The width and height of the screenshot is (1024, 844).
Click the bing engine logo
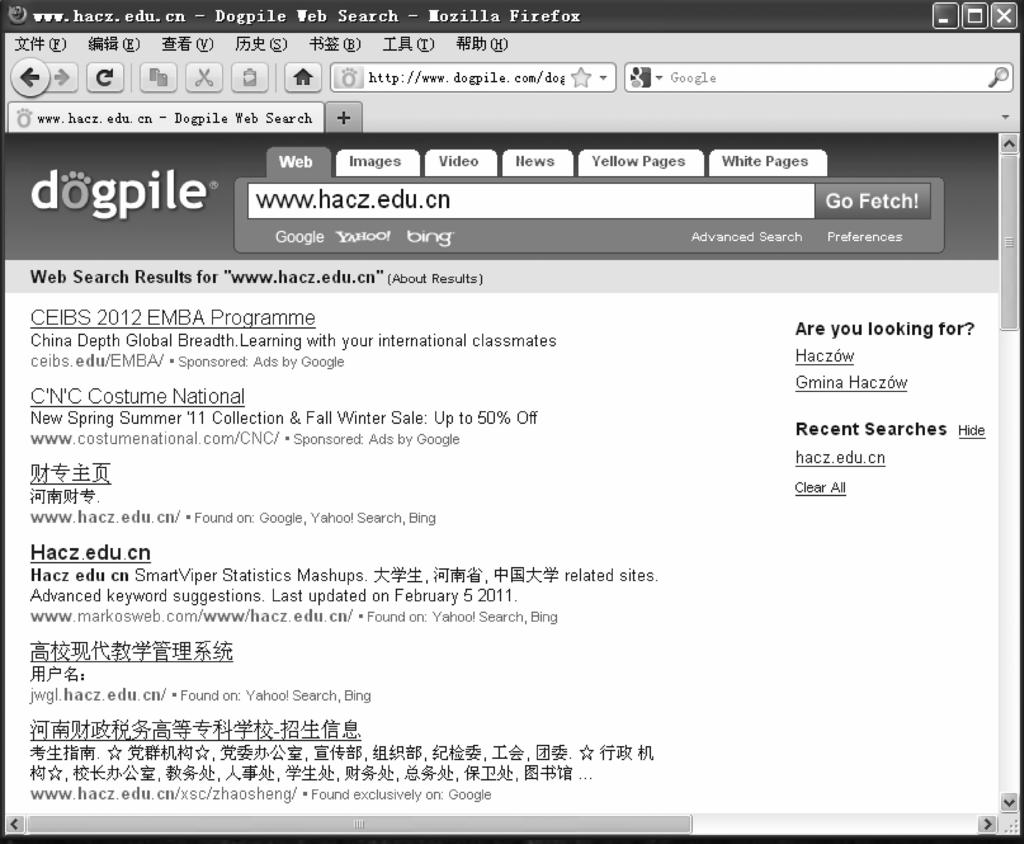tap(429, 238)
